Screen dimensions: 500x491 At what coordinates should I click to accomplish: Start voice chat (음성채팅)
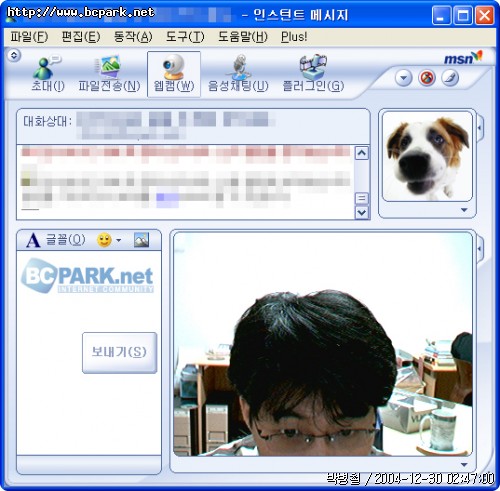238,74
